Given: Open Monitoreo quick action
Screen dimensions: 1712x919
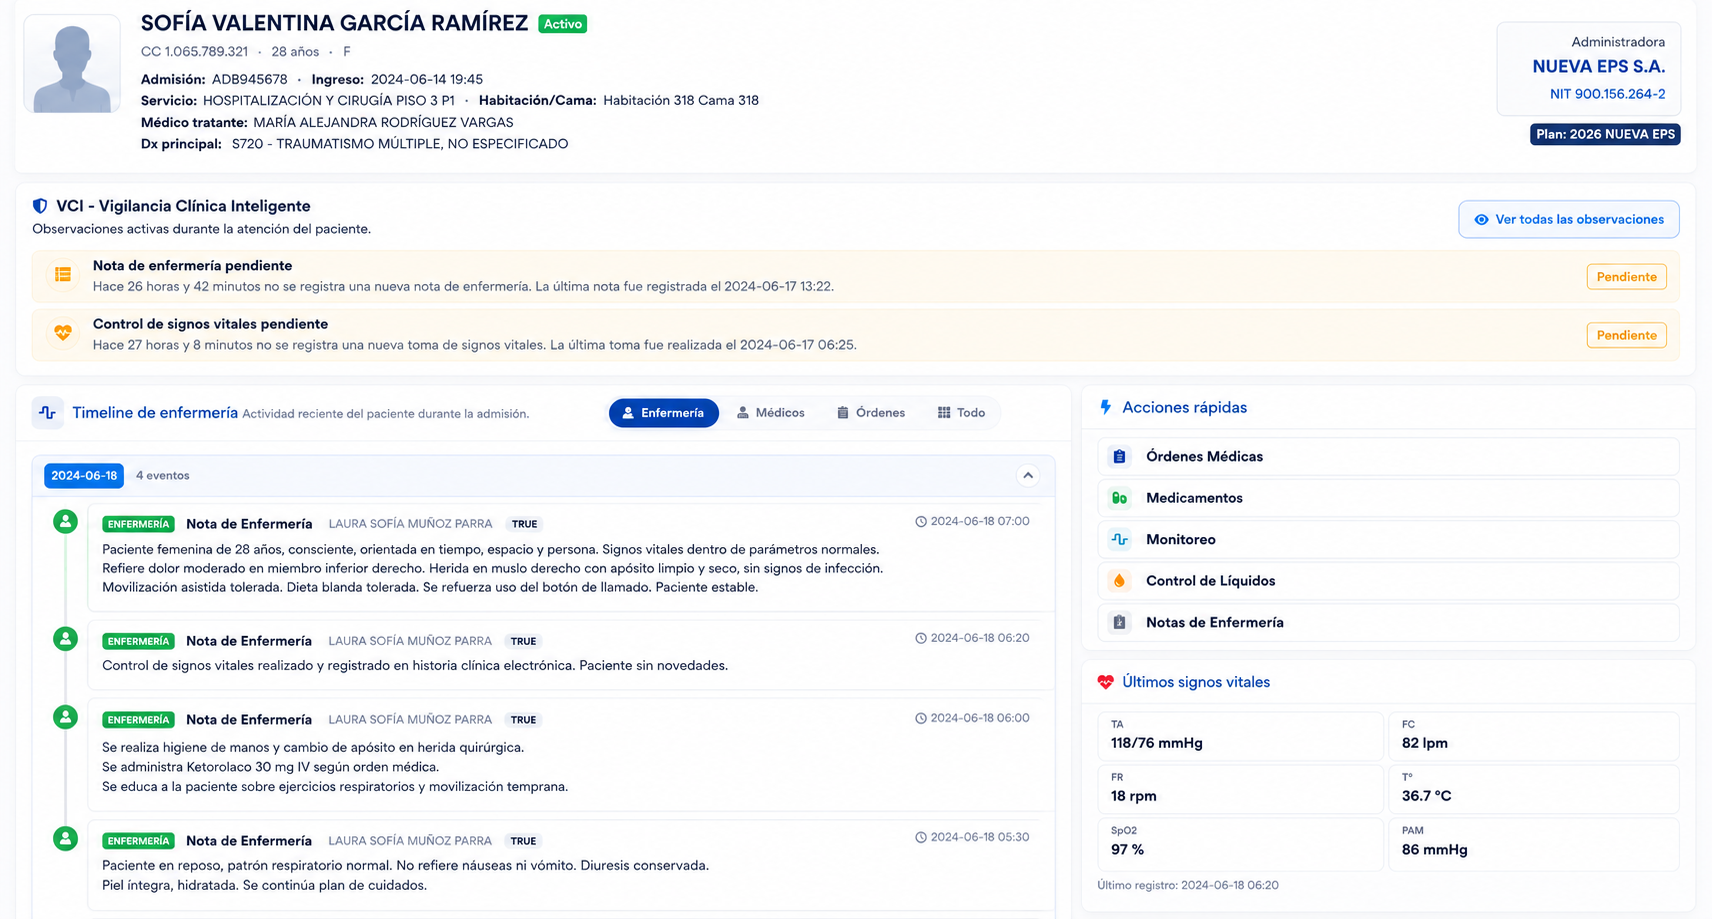Looking at the screenshot, I should point(1388,540).
